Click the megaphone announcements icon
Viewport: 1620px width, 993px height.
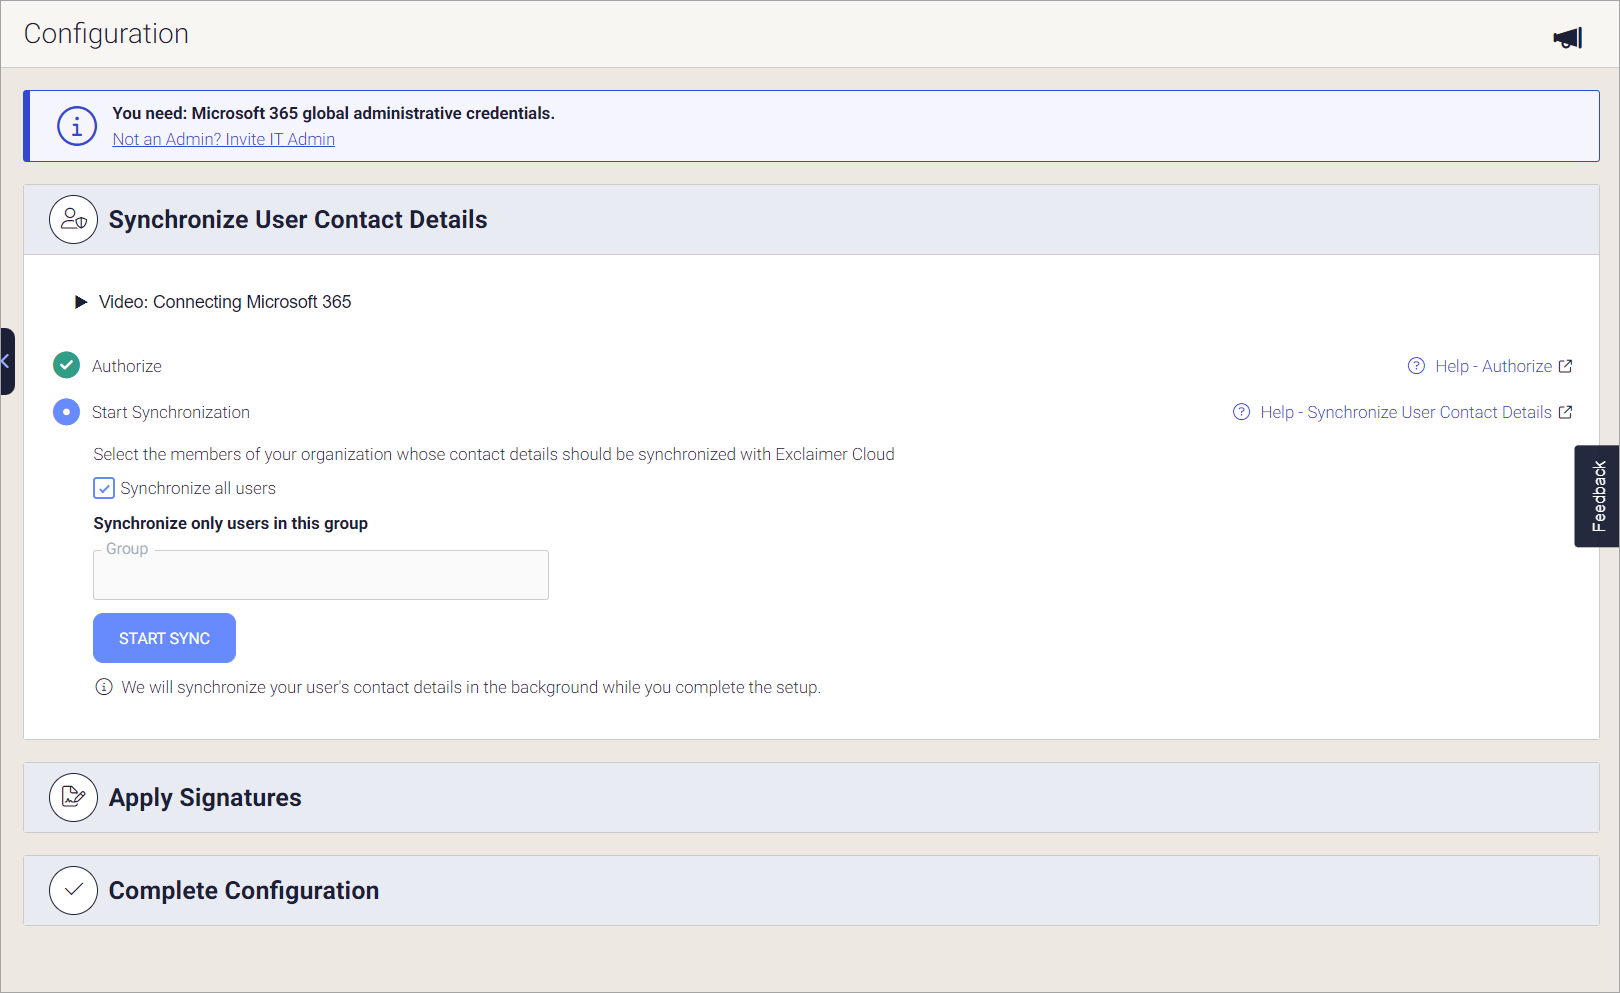(1567, 36)
